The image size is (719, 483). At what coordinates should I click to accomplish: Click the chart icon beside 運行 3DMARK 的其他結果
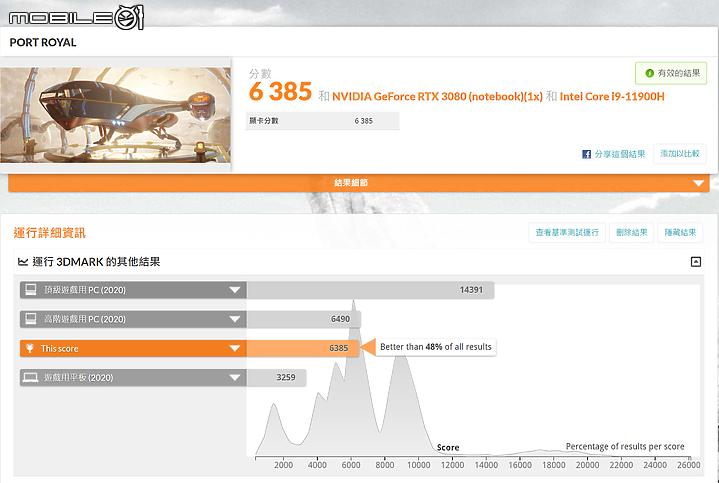point(23,262)
